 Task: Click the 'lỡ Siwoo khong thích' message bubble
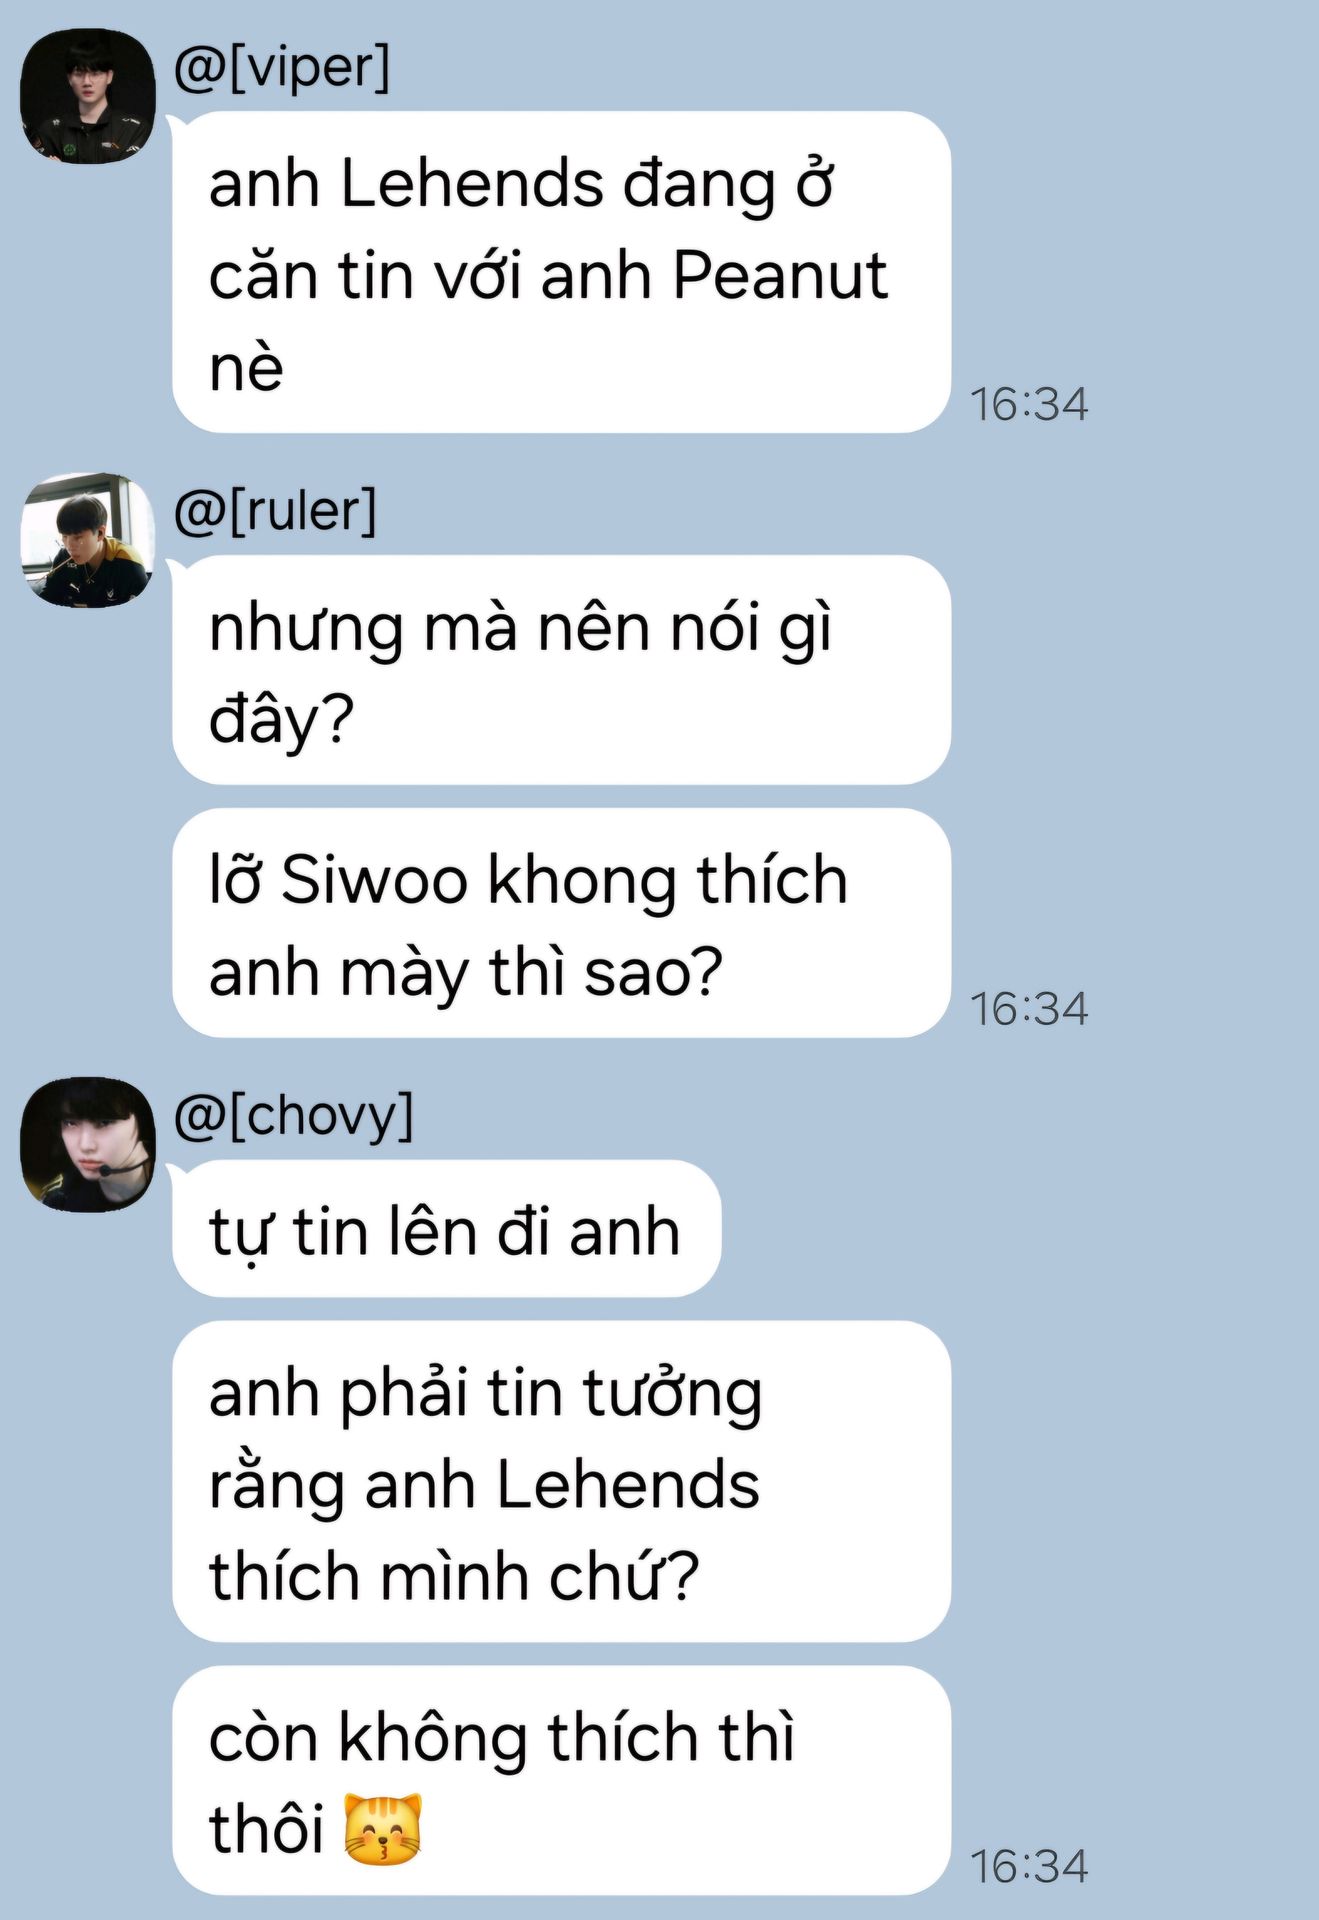pyautogui.click(x=561, y=923)
